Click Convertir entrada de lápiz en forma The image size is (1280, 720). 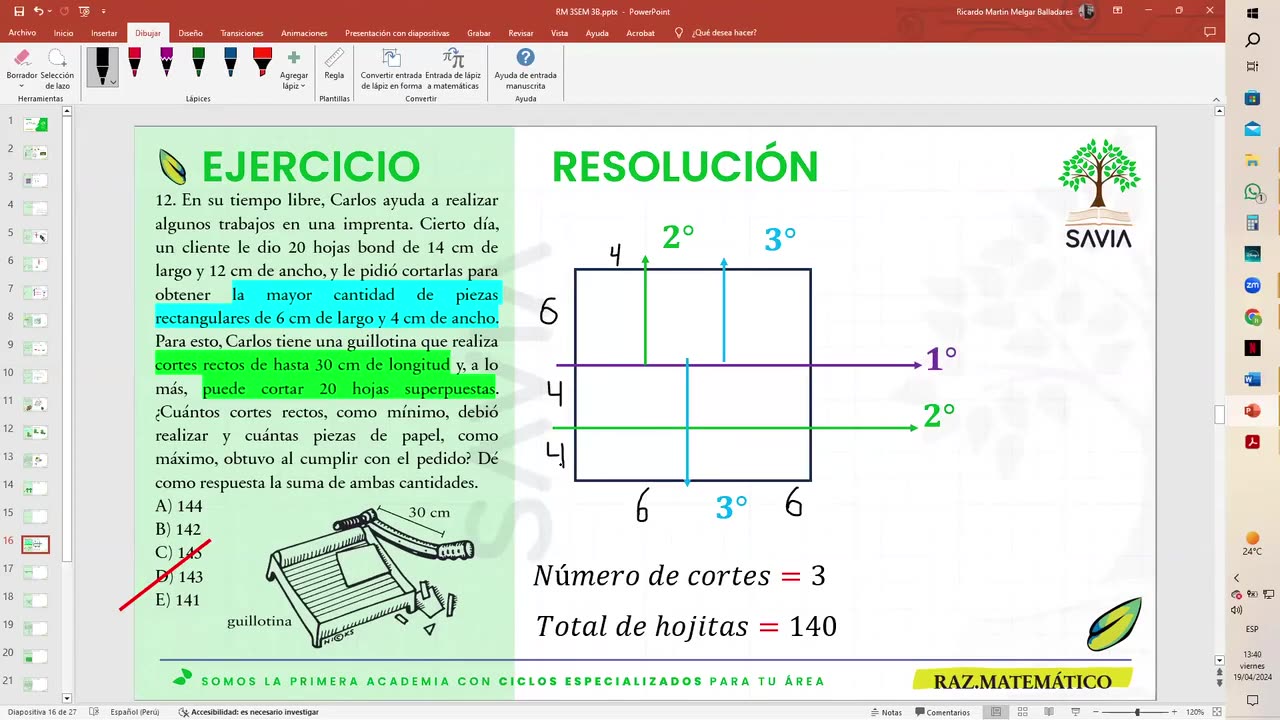pyautogui.click(x=391, y=69)
